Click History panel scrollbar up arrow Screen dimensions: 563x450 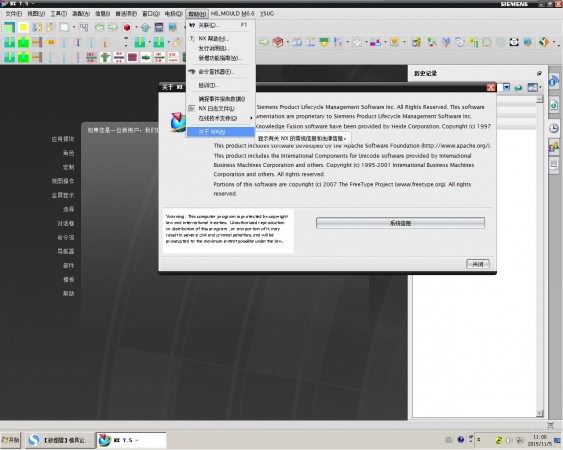point(539,99)
